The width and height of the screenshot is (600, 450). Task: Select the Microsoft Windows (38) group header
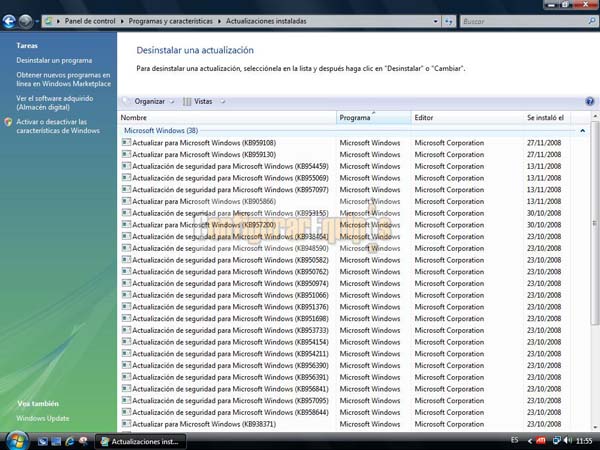click(161, 131)
